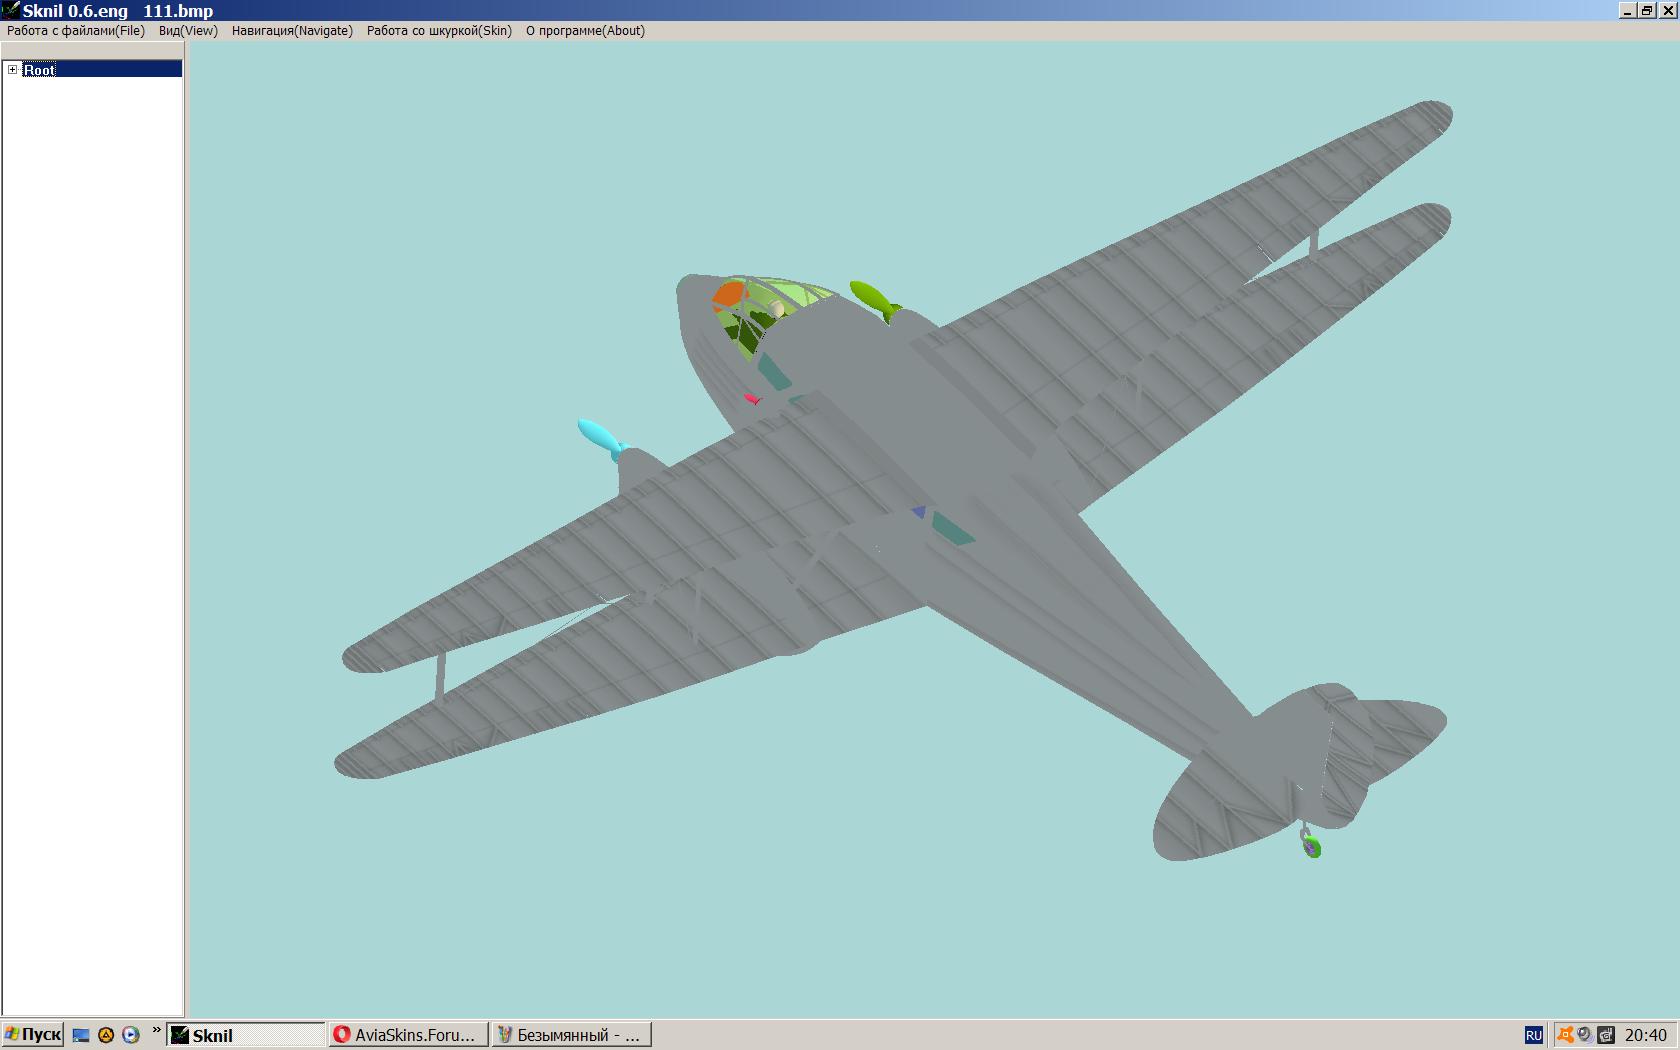Switch to the Sknil taskbar button
Screen dimensions: 1680x1050
click(x=246, y=1035)
